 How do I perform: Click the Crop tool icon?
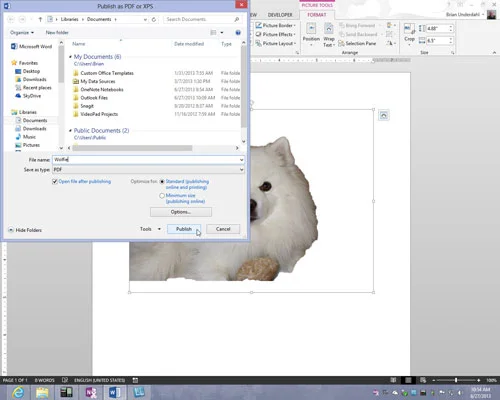(409, 29)
